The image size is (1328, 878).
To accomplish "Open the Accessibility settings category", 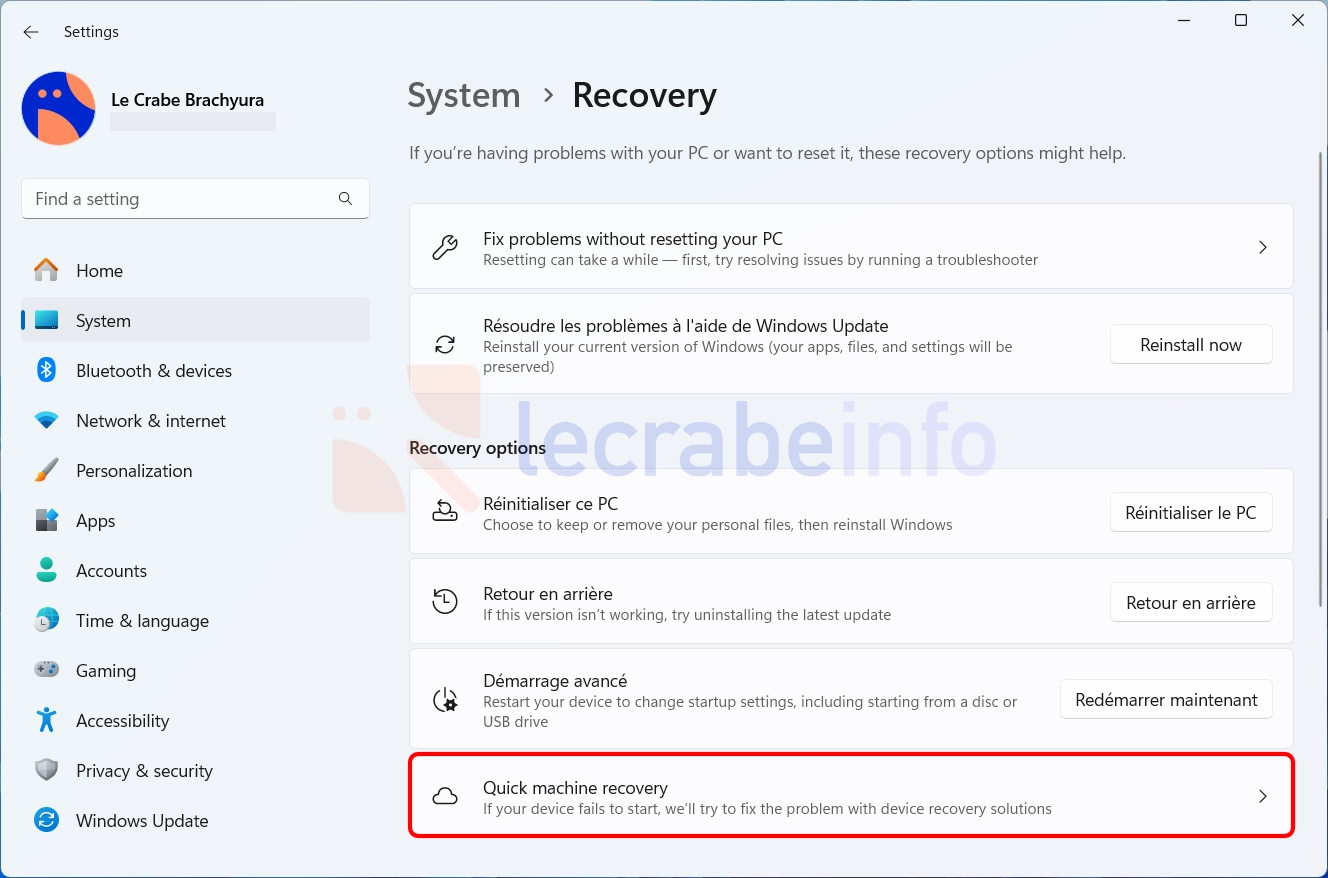I will 195,720.
